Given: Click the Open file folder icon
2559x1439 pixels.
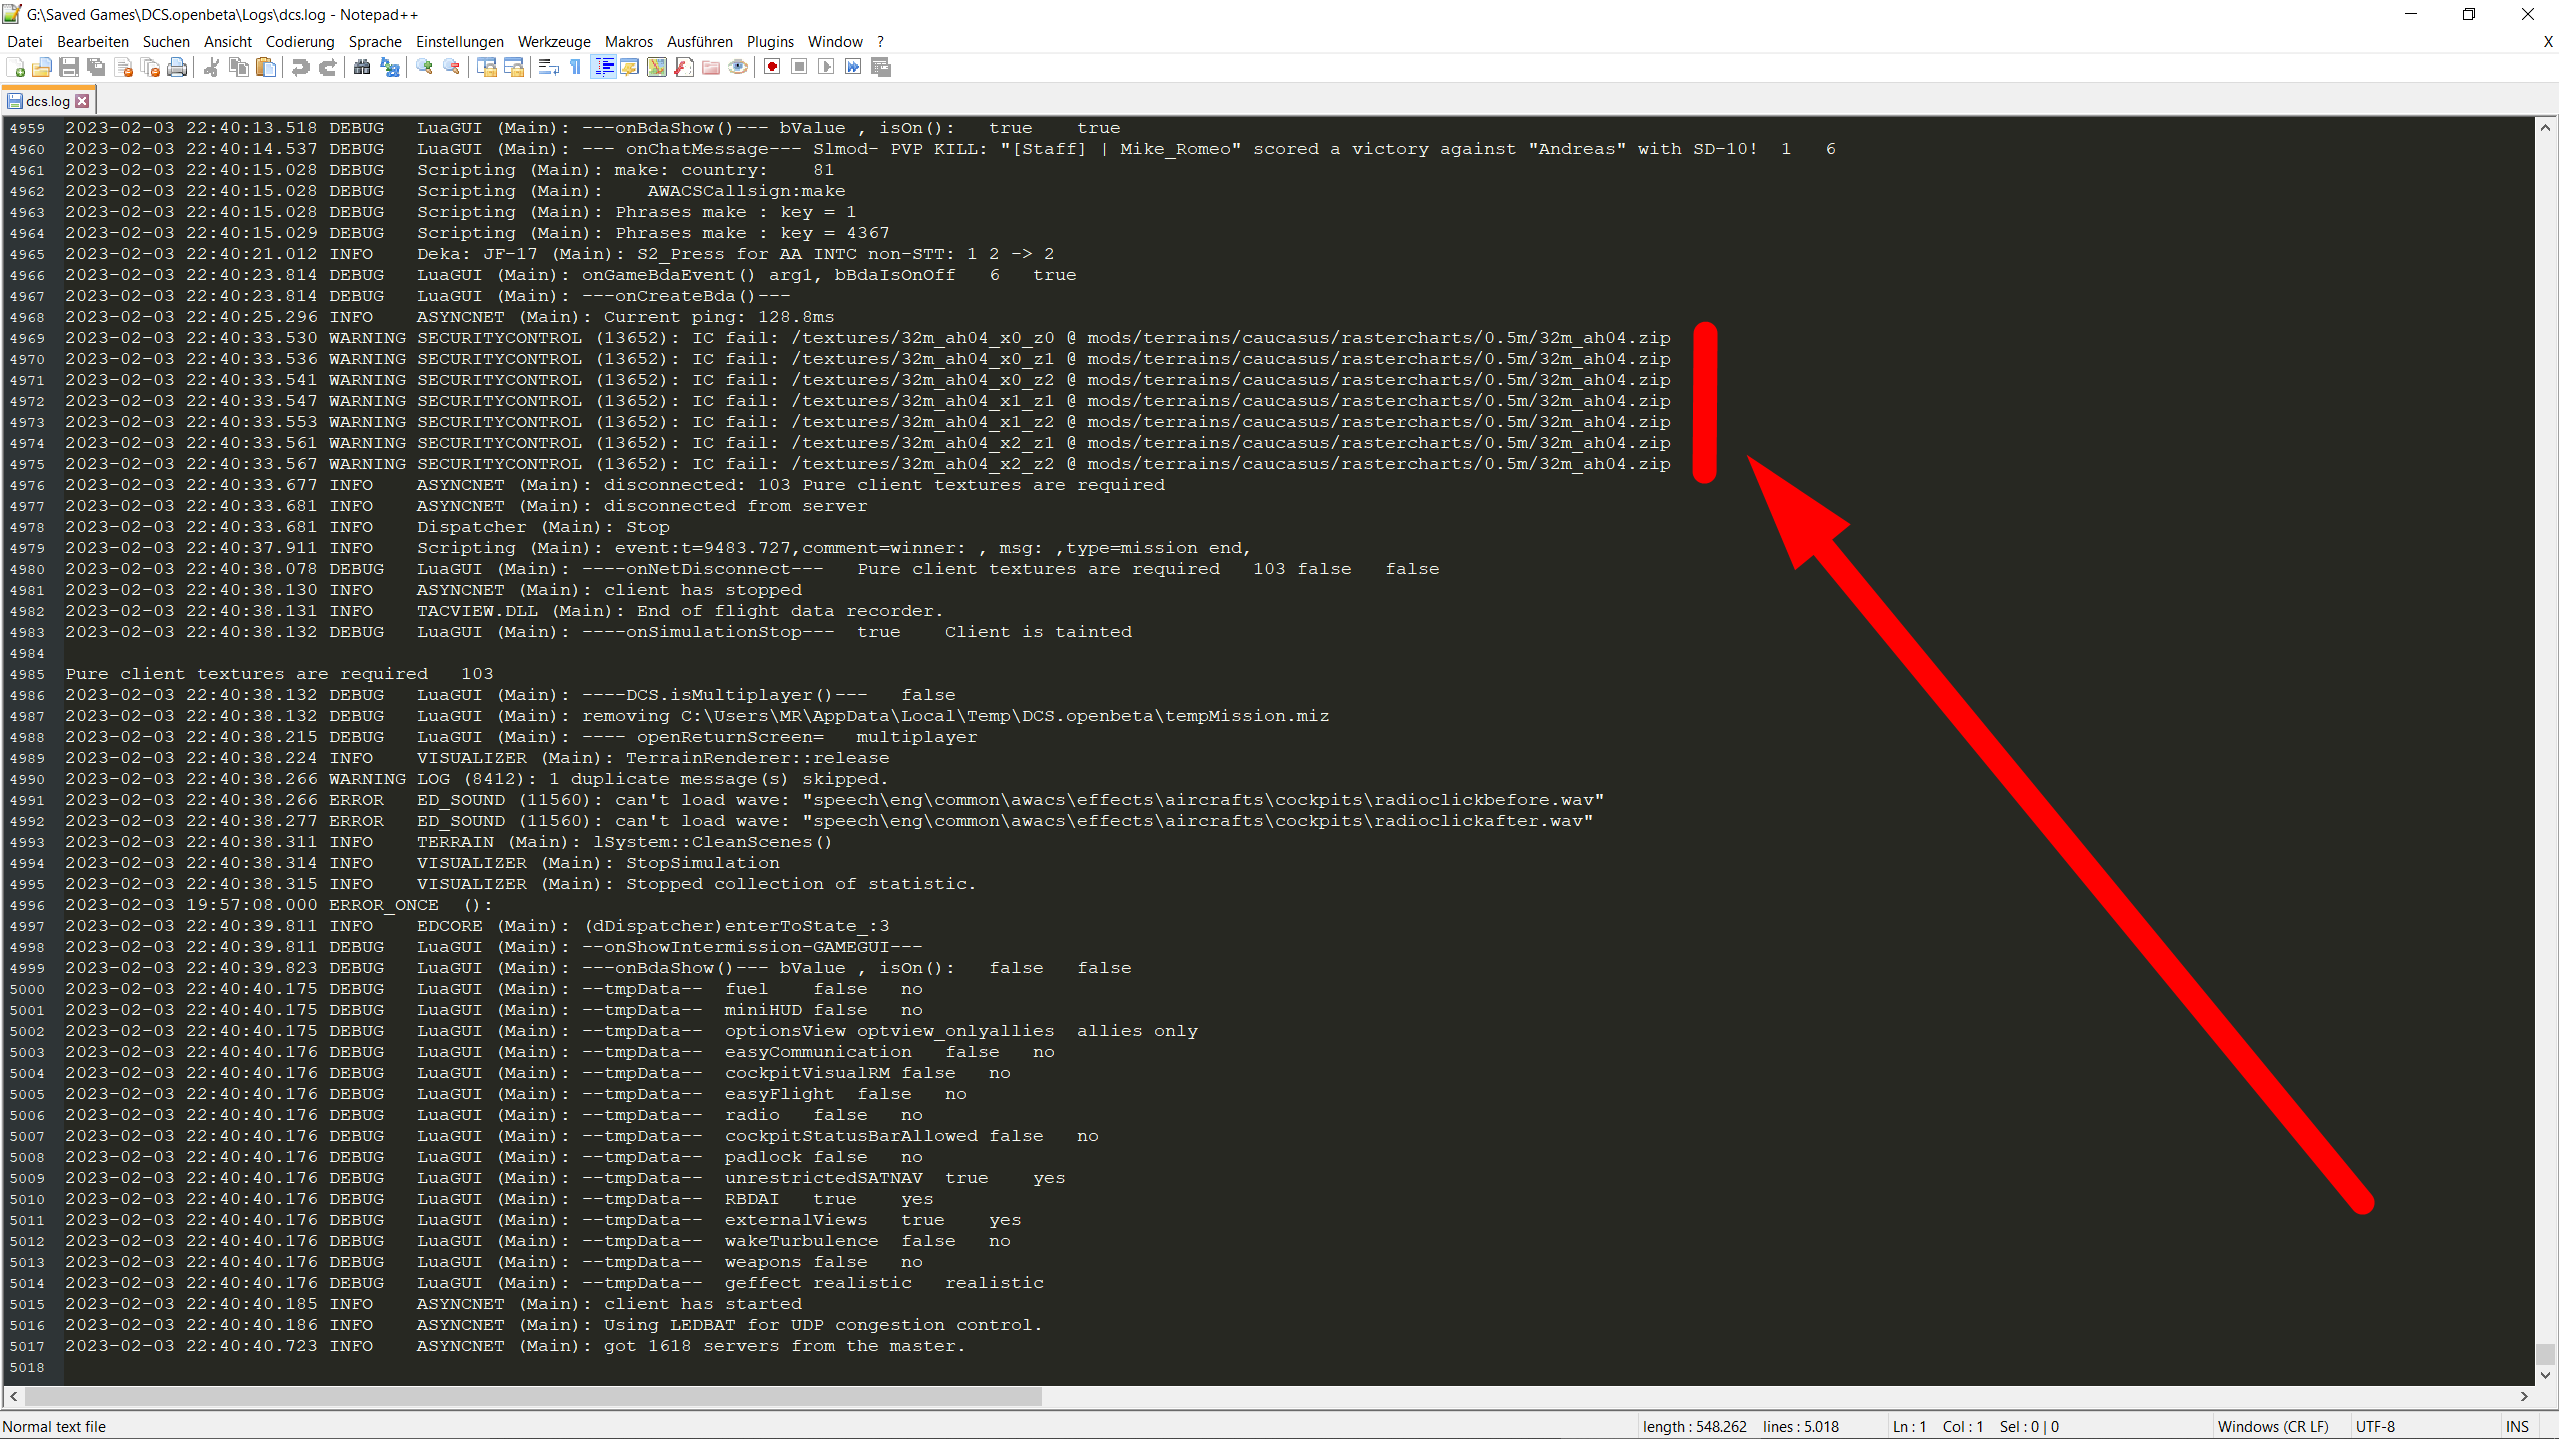Looking at the screenshot, I should [x=42, y=67].
